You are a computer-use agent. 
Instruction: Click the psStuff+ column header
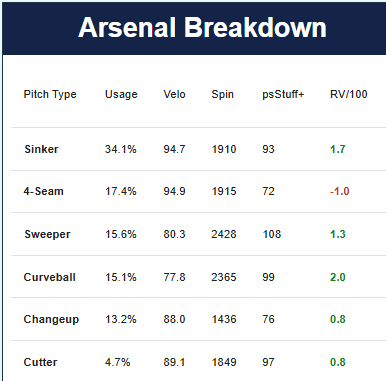pos(283,95)
